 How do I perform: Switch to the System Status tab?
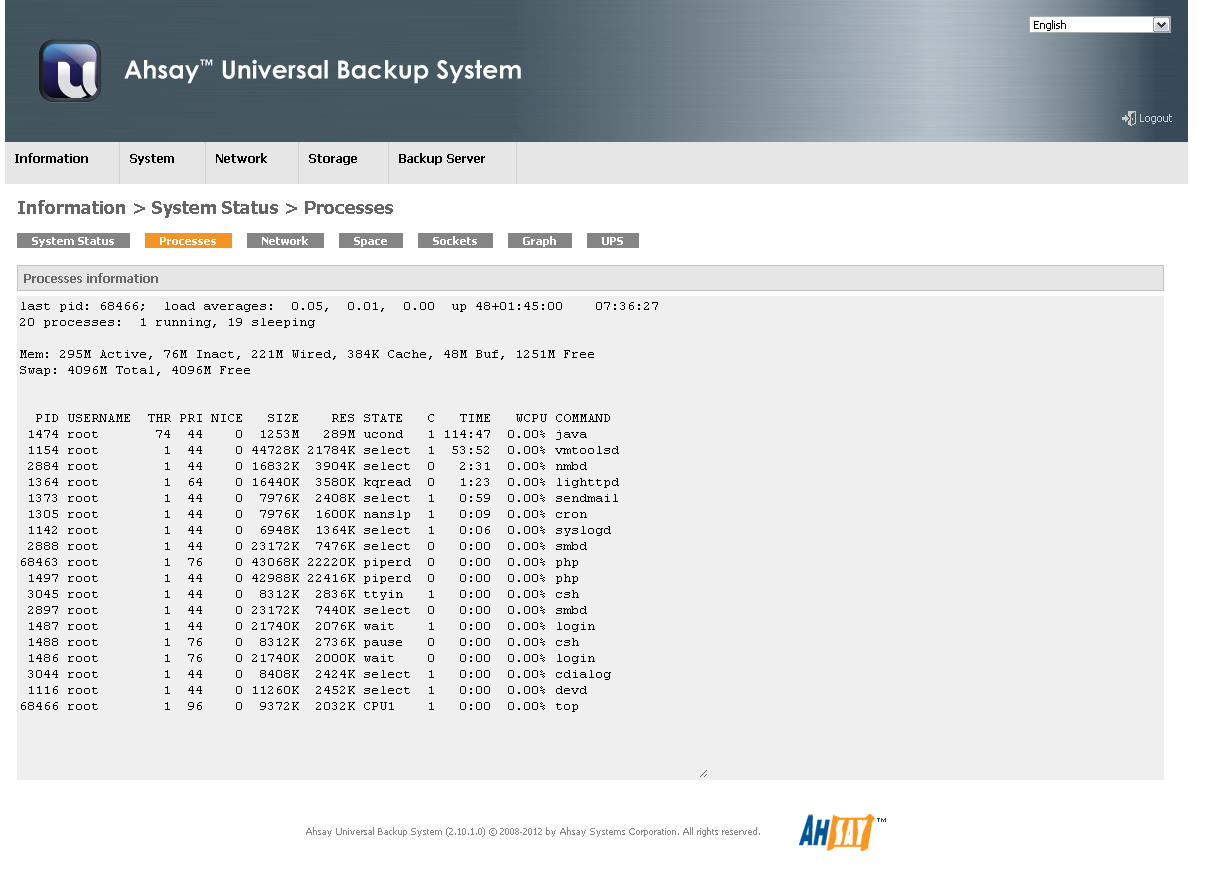[x=73, y=241]
